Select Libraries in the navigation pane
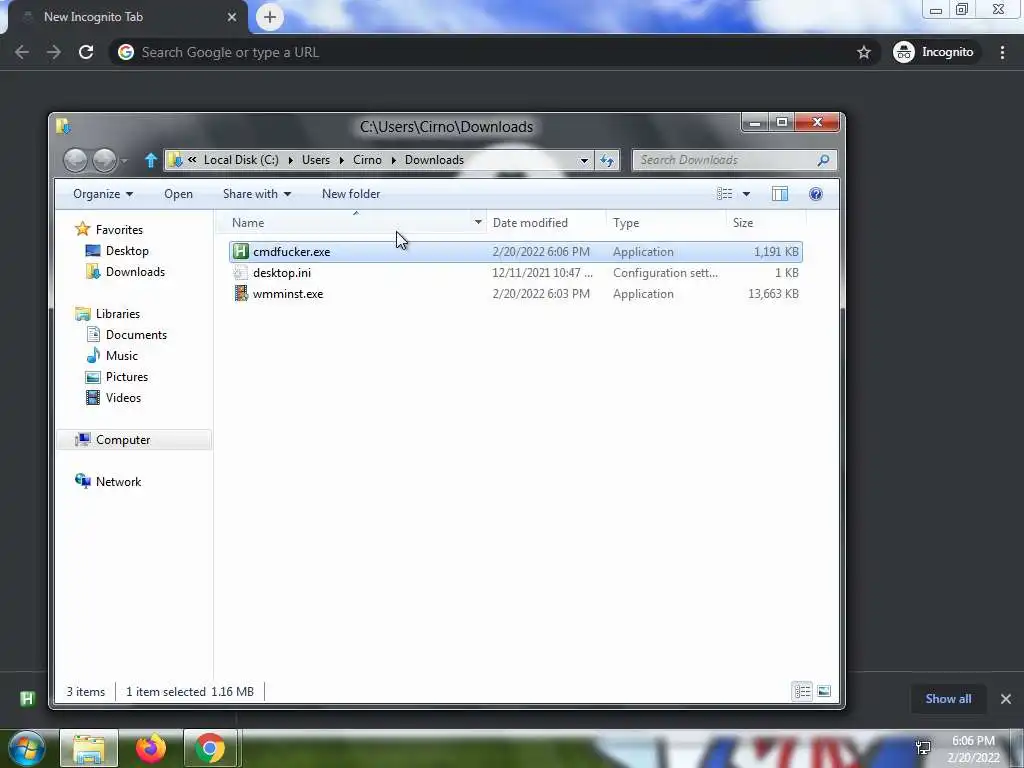Image resolution: width=1024 pixels, height=768 pixels. (118, 314)
